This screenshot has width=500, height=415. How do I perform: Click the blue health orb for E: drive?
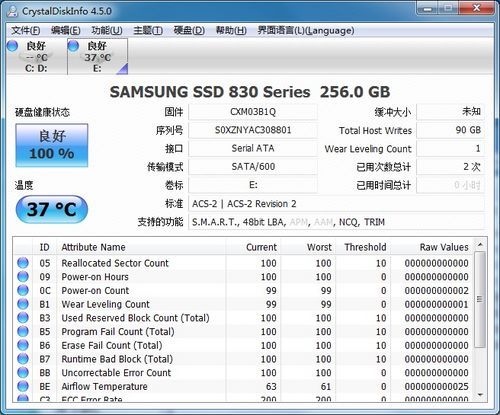coord(73,46)
